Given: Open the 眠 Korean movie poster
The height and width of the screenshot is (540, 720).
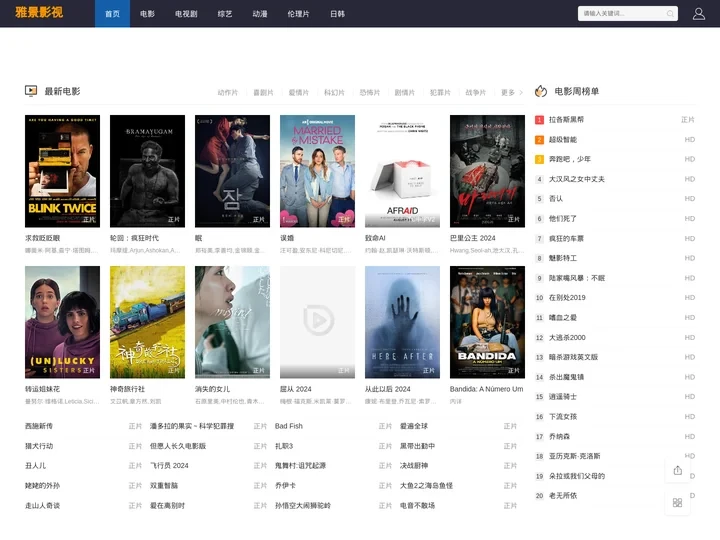Looking at the screenshot, I should [x=232, y=171].
